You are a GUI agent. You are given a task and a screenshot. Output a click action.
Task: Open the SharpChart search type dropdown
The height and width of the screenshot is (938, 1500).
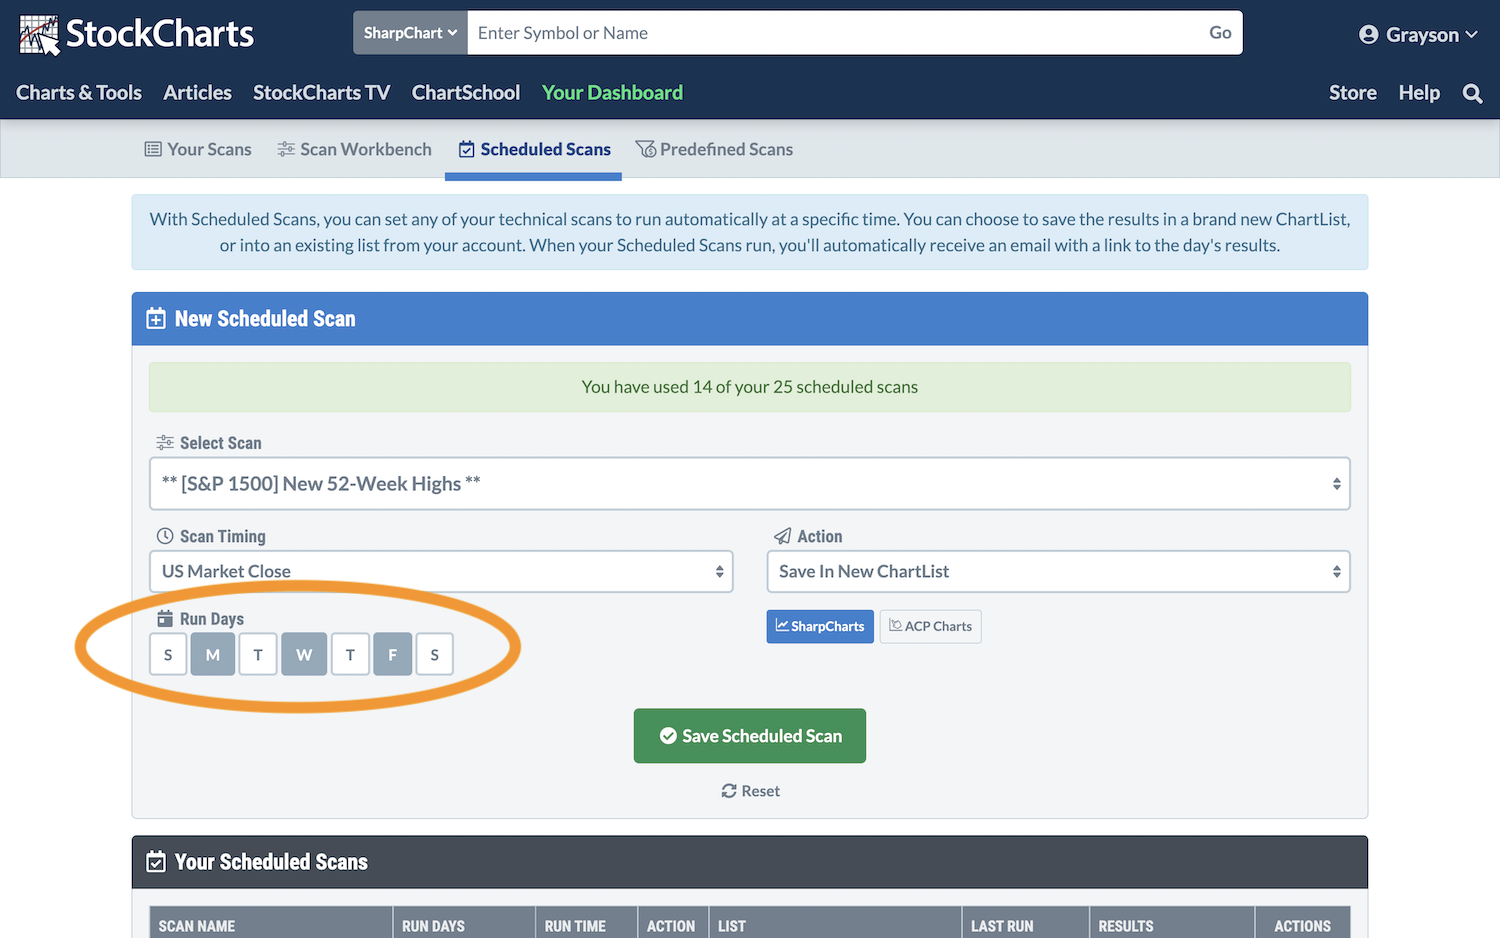[x=410, y=33]
